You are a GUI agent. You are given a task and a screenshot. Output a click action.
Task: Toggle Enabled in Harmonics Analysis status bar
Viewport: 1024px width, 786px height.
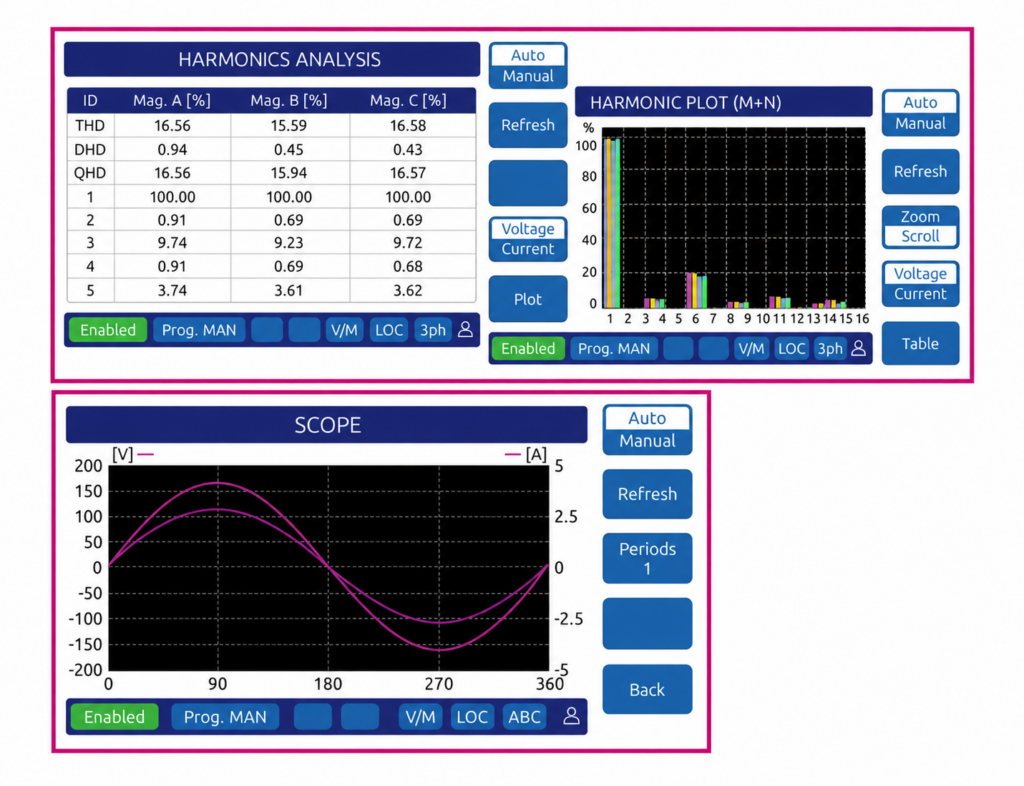(x=108, y=330)
